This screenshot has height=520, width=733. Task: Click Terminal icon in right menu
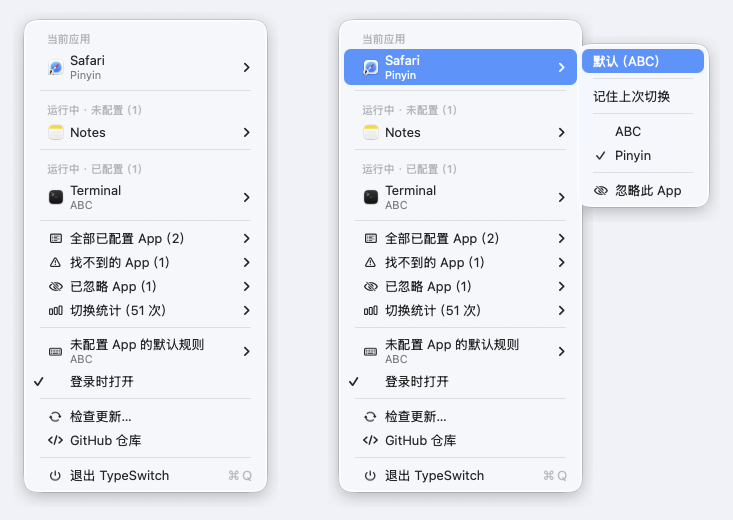point(371,197)
